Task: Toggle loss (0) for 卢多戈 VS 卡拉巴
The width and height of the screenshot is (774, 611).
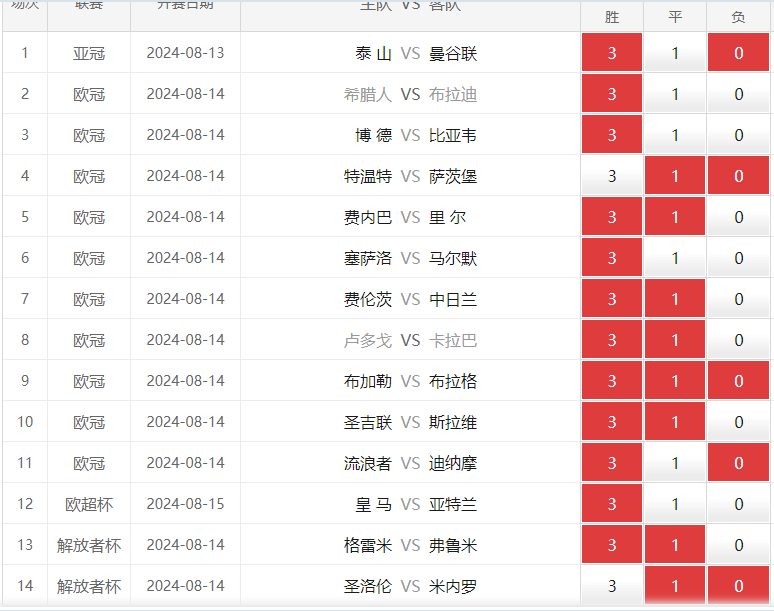Action: (x=738, y=339)
